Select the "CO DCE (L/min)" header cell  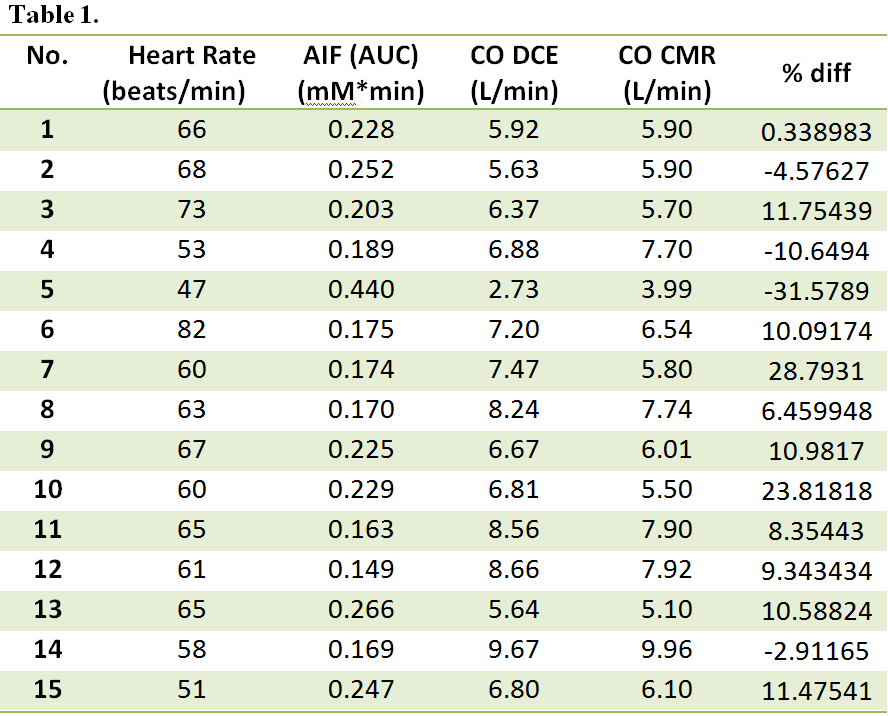[514, 74]
